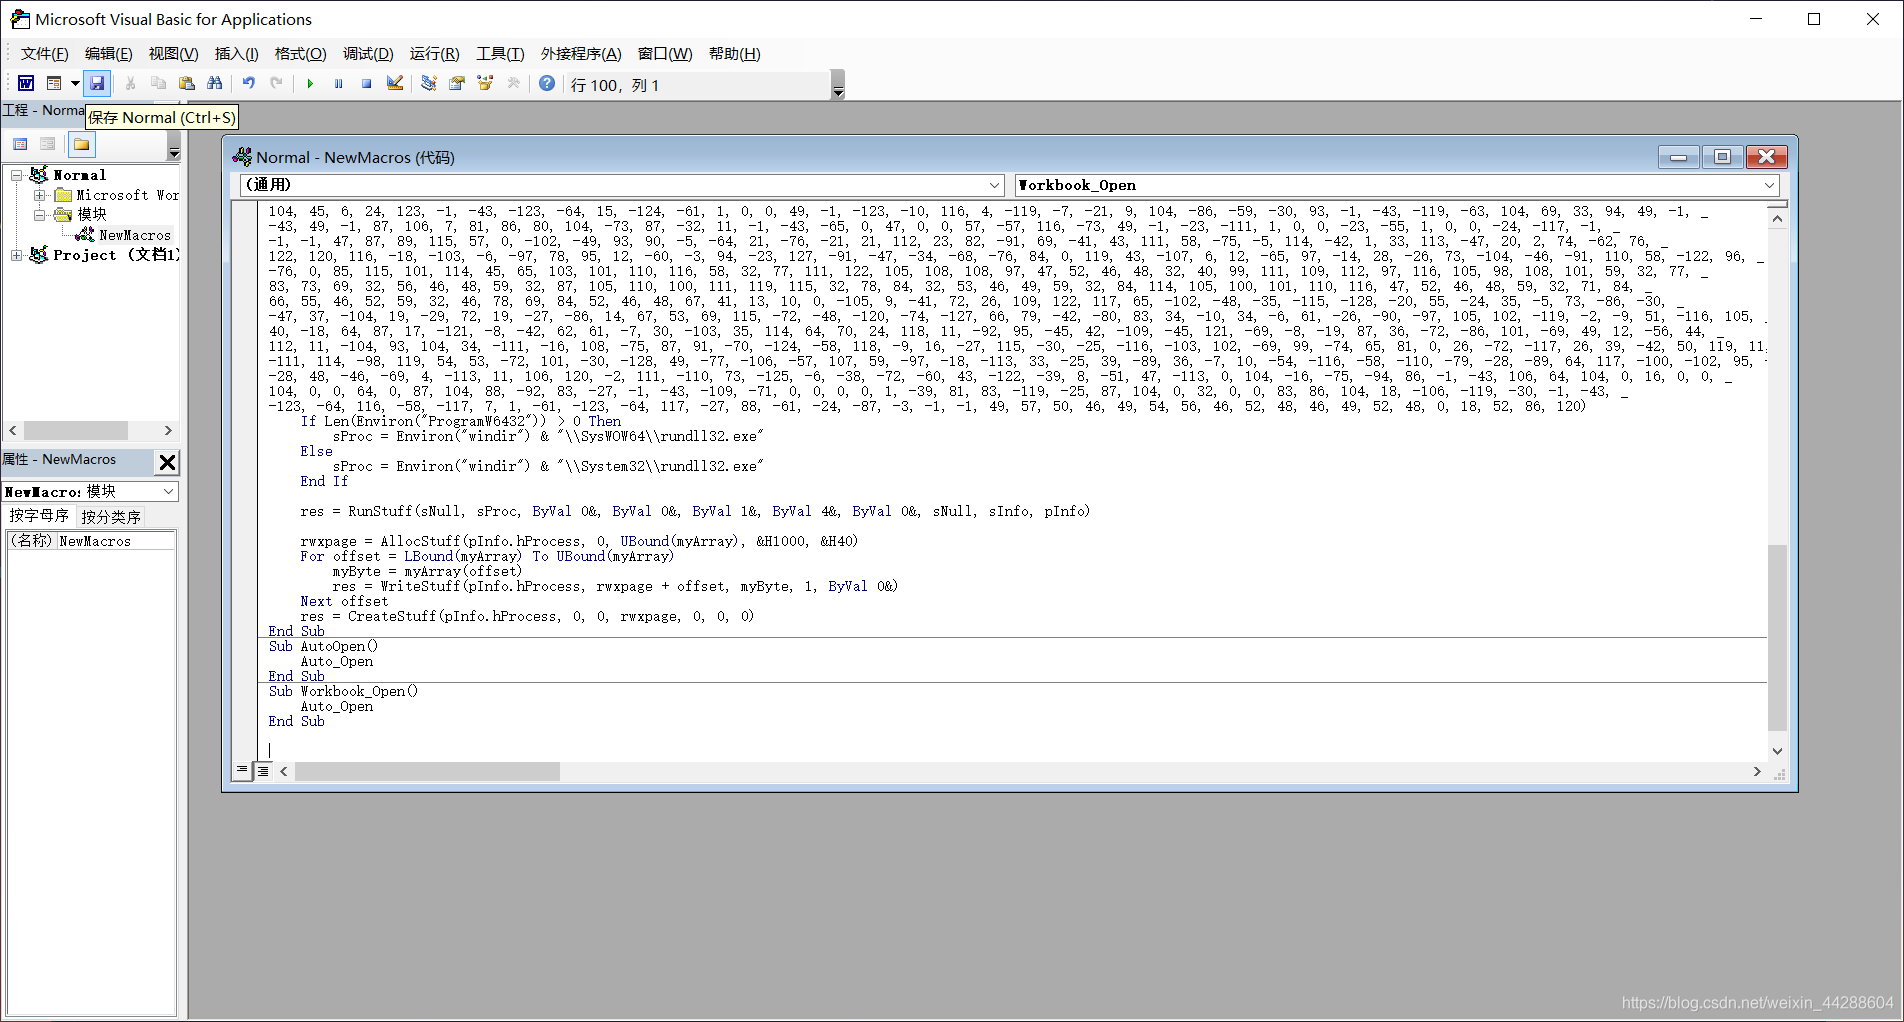Select the Normal project in tree

click(80, 175)
